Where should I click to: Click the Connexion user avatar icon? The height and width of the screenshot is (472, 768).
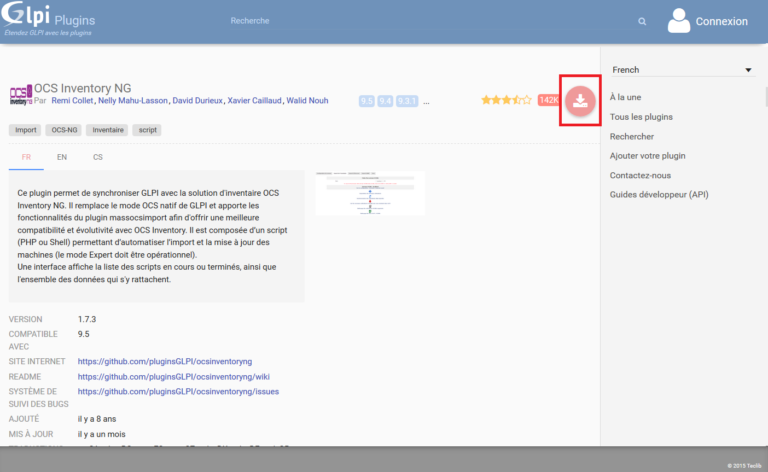pos(680,21)
